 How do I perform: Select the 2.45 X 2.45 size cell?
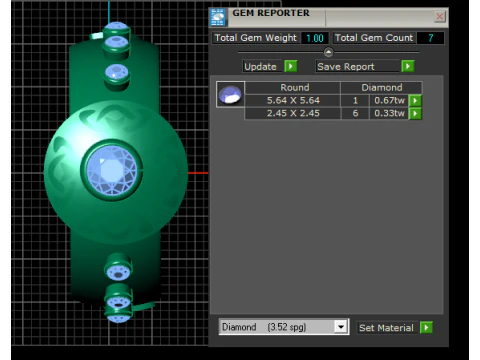coord(293,113)
